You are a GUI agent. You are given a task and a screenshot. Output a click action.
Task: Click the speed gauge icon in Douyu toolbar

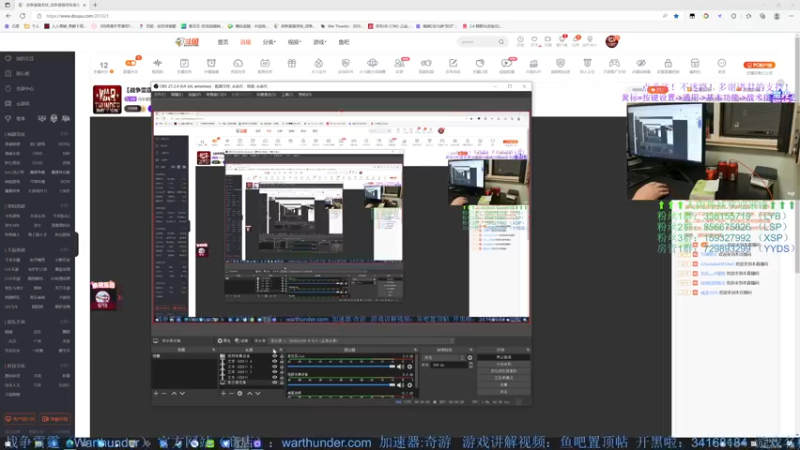[x=238, y=63]
